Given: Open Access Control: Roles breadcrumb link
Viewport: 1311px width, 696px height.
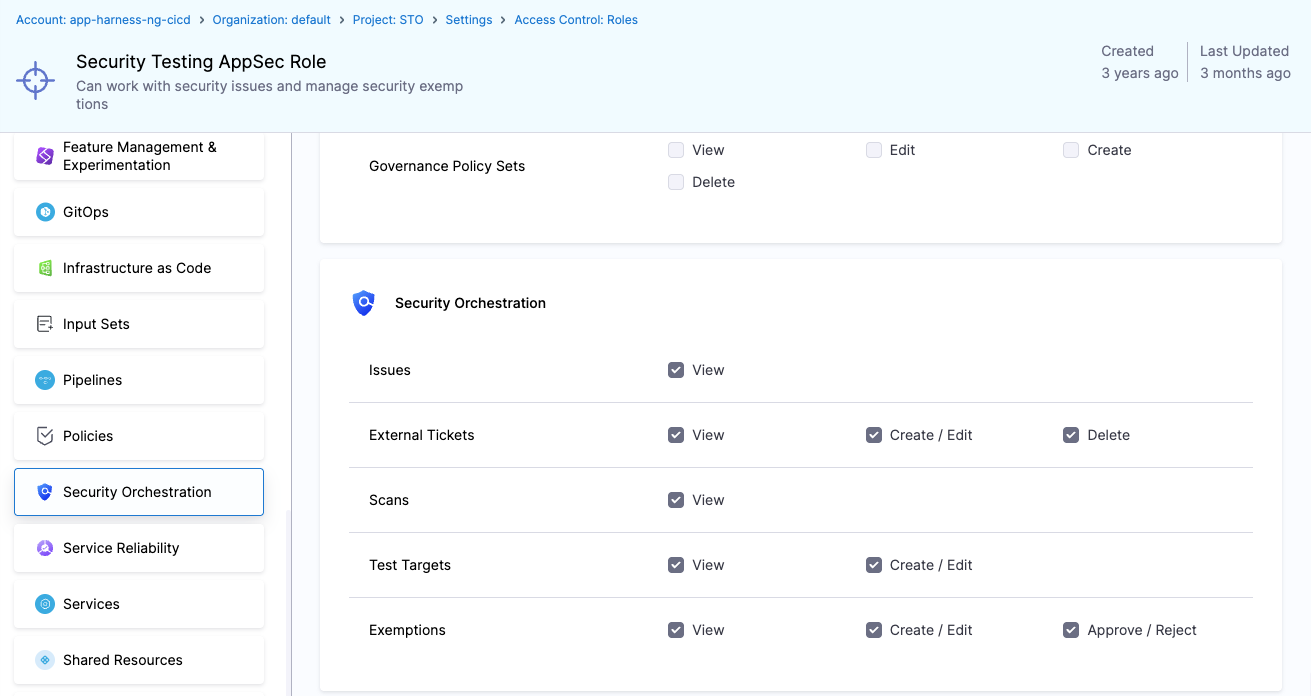Looking at the screenshot, I should tap(576, 20).
